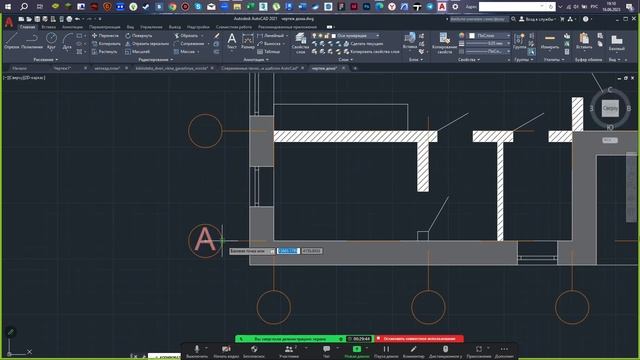Screen dimensions: 640x360
Task: Expand the Аннотации panel
Action: pyautogui.click(x=256, y=60)
